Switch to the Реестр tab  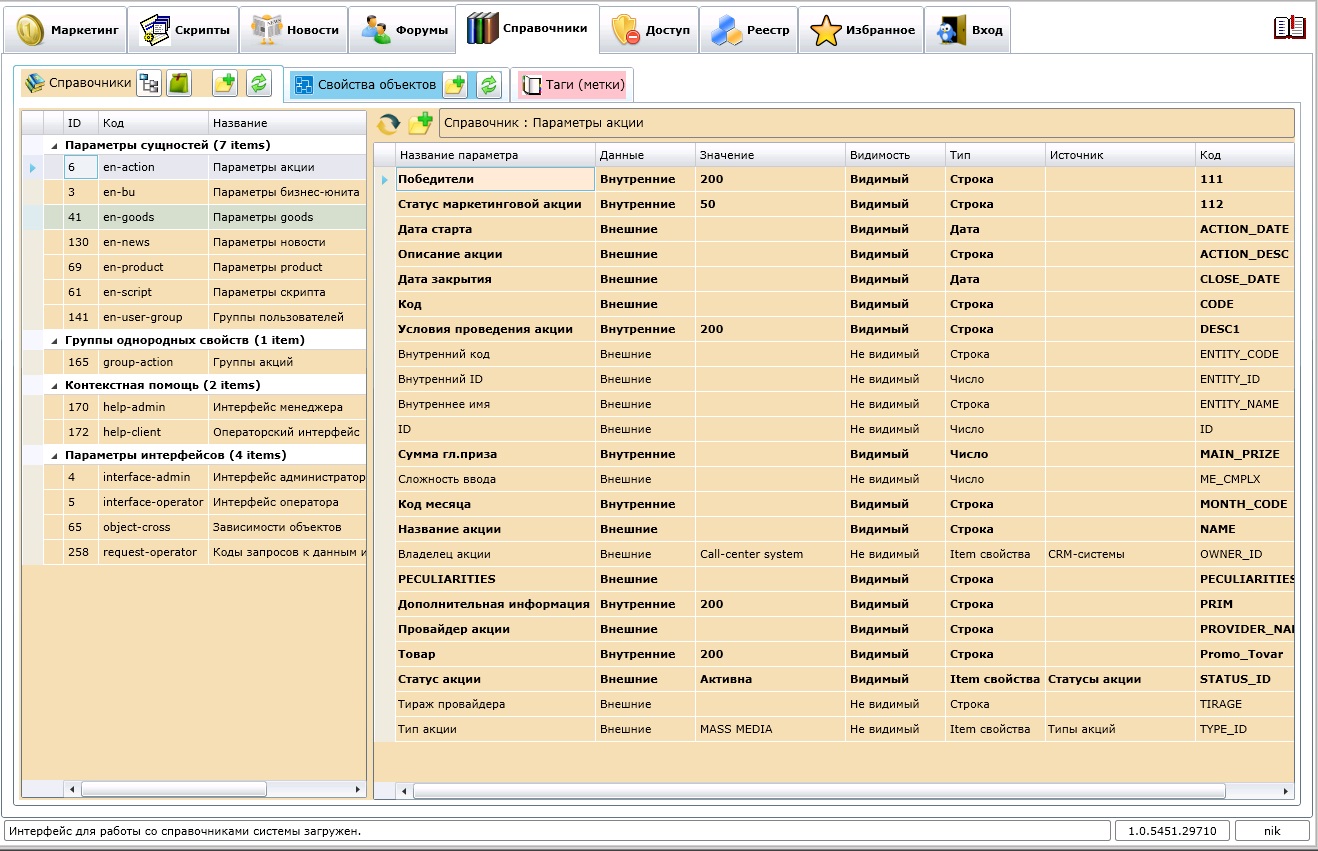(x=750, y=30)
